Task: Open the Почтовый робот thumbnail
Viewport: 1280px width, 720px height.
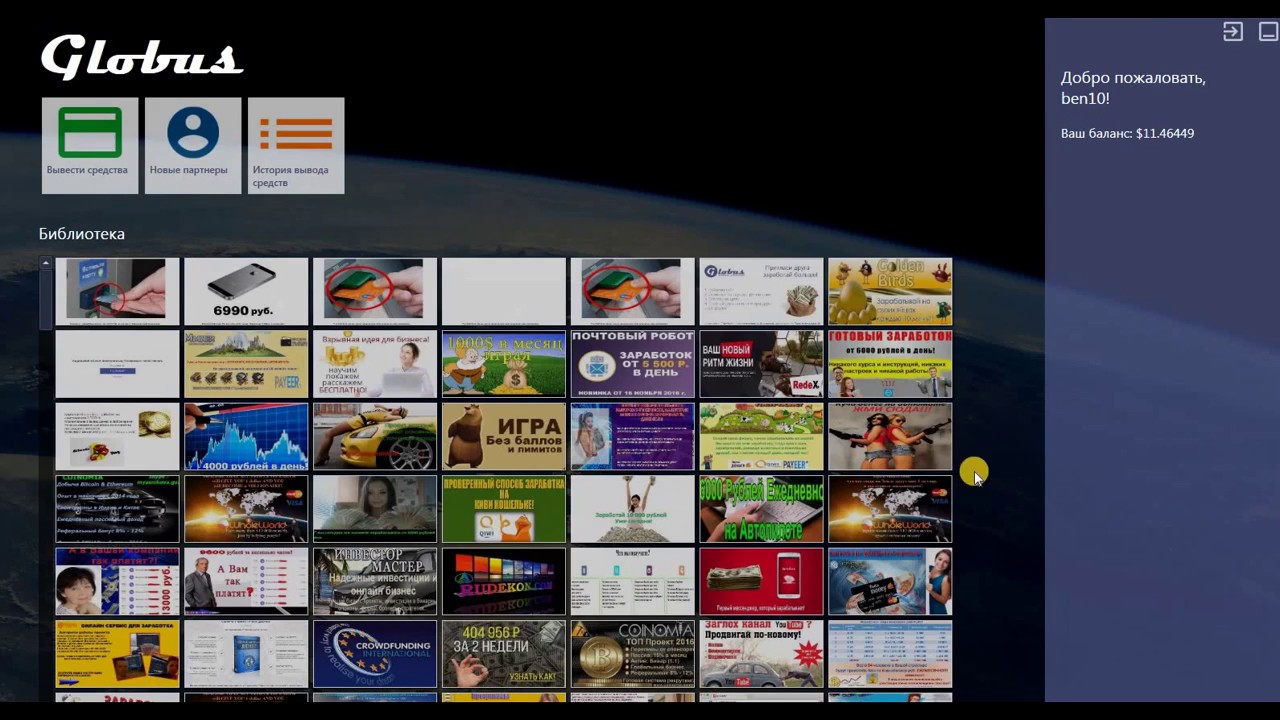Action: (632, 364)
